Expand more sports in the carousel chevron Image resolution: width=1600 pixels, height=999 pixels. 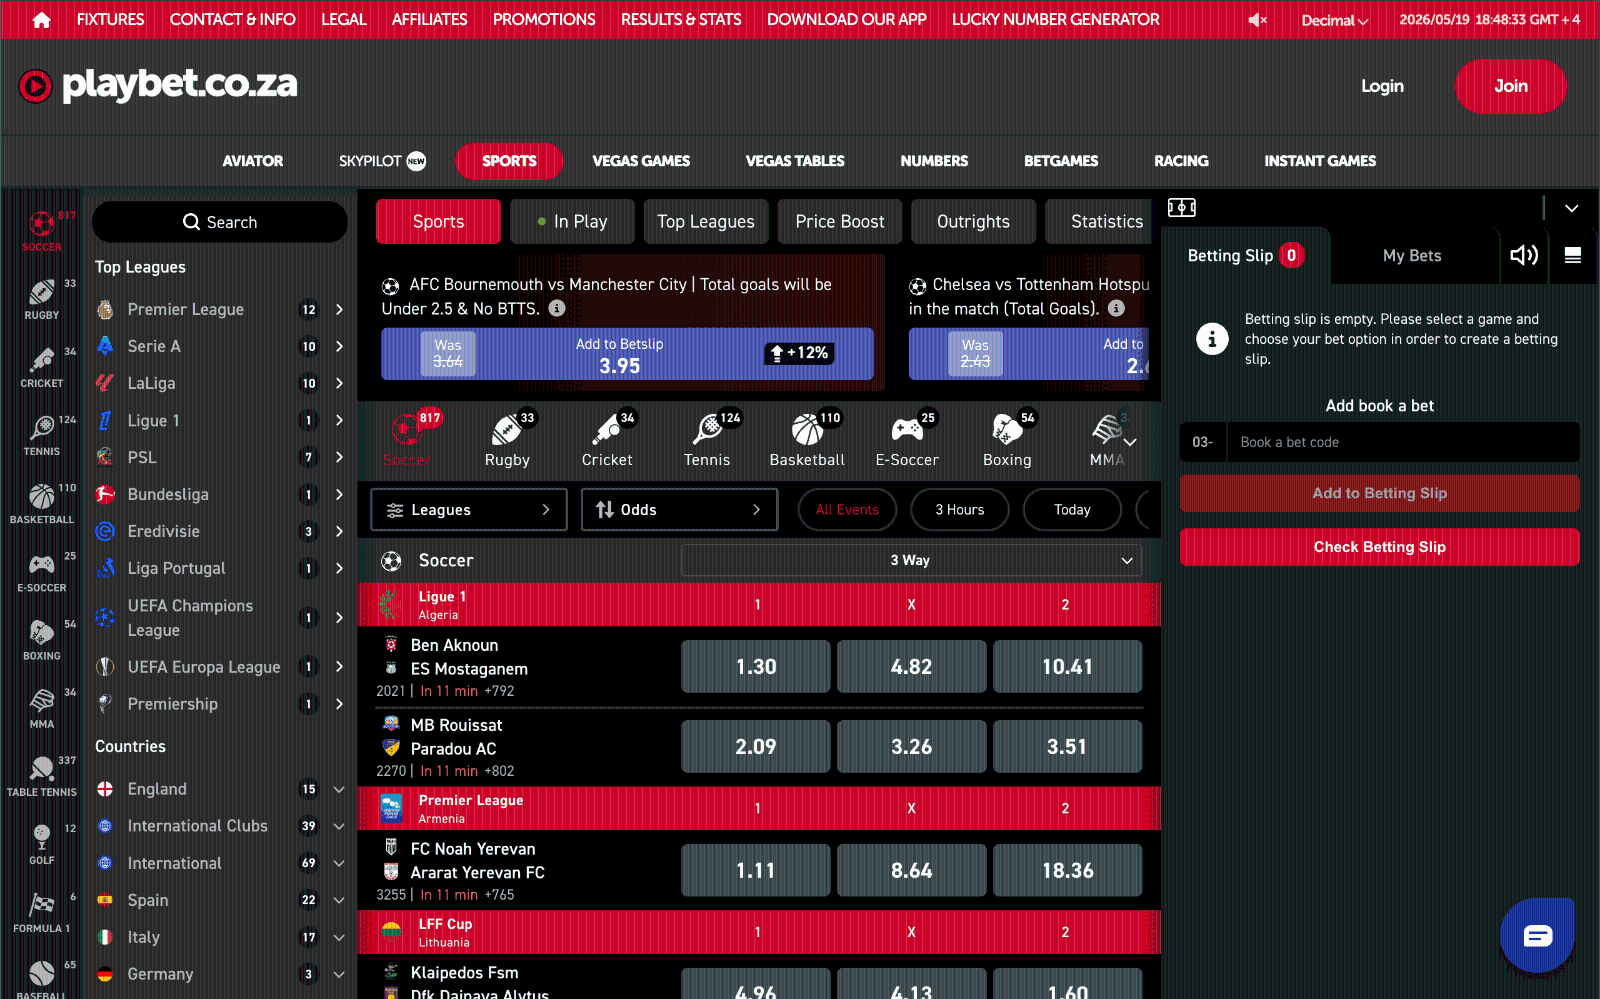1130,442
